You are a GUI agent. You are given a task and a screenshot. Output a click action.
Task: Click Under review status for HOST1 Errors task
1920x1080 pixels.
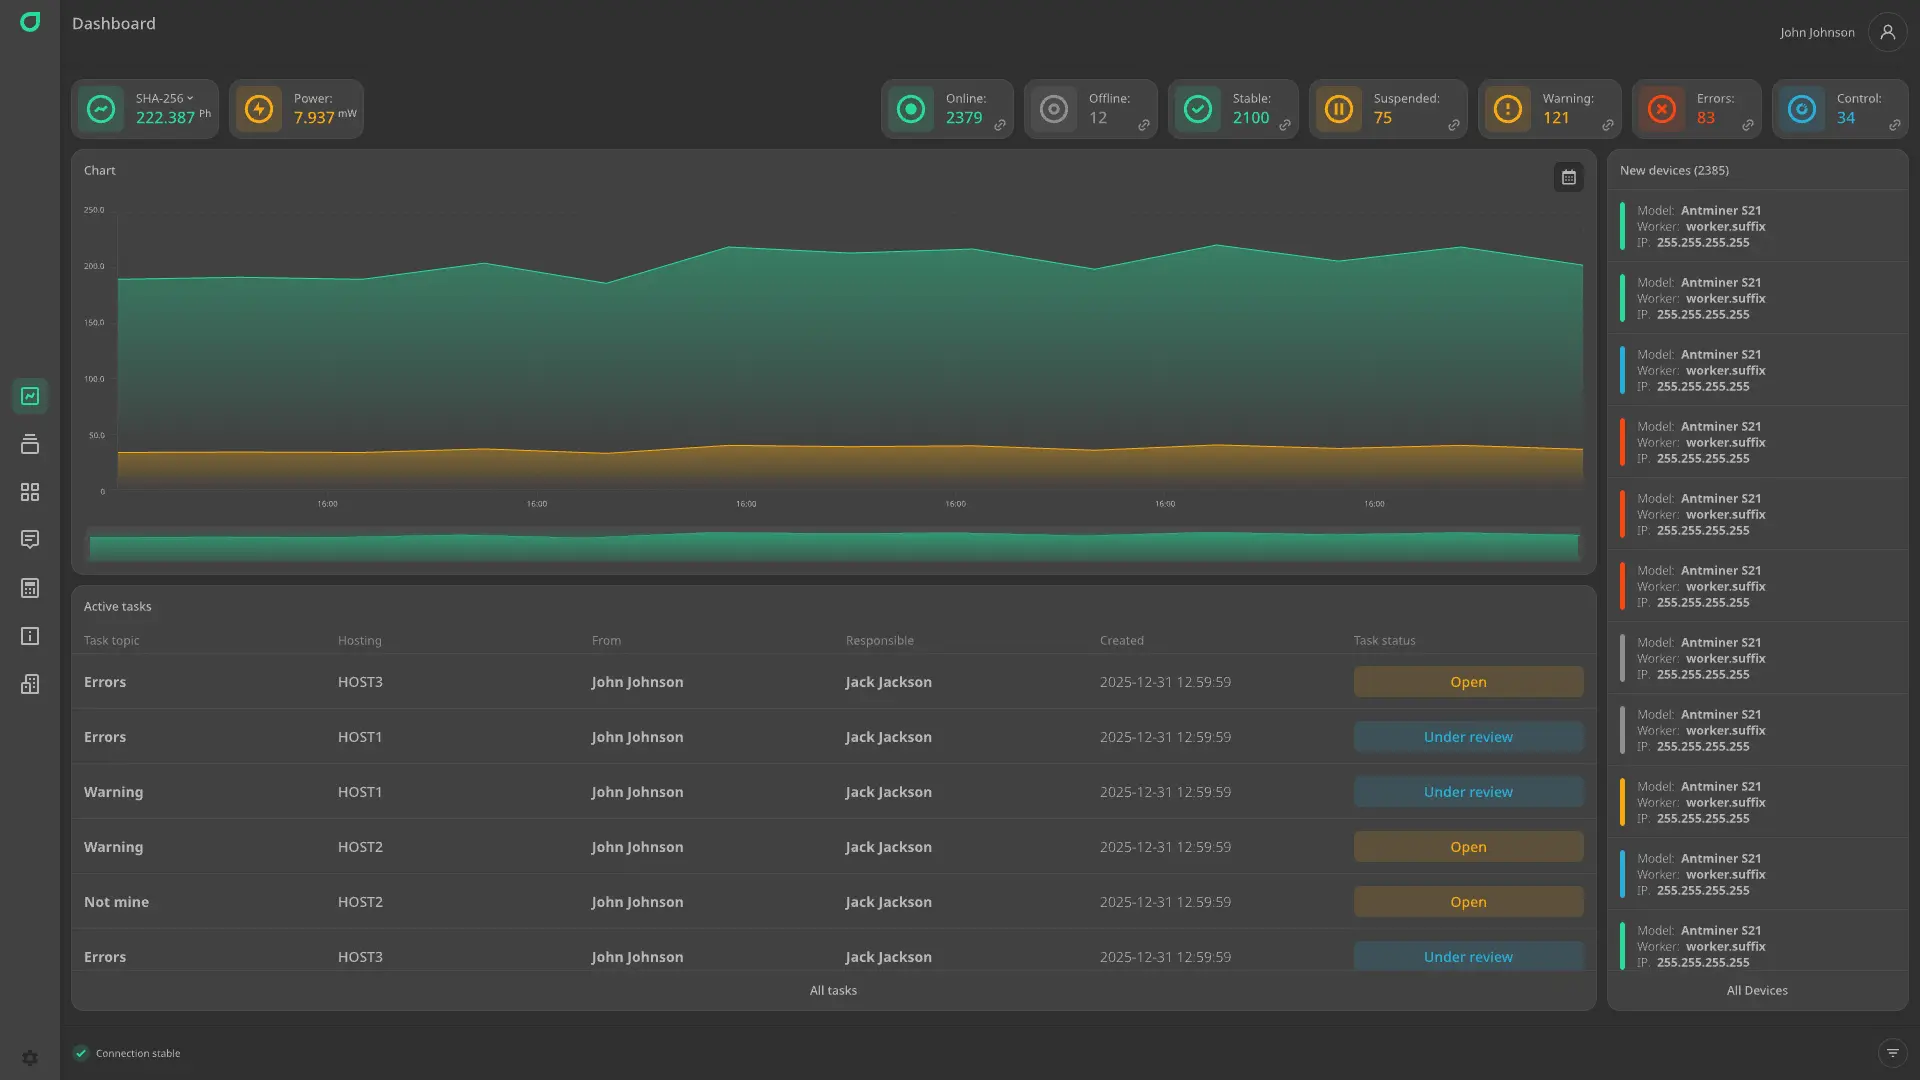(1468, 736)
